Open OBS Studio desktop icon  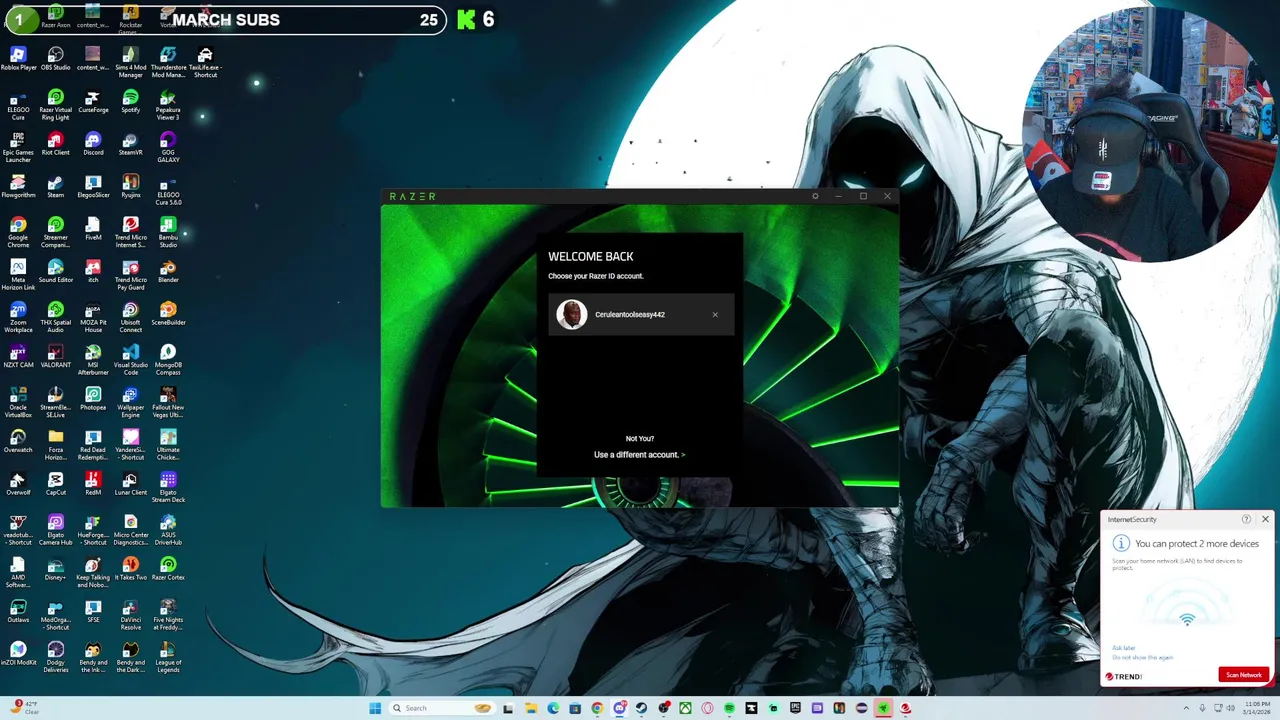[x=55, y=59]
